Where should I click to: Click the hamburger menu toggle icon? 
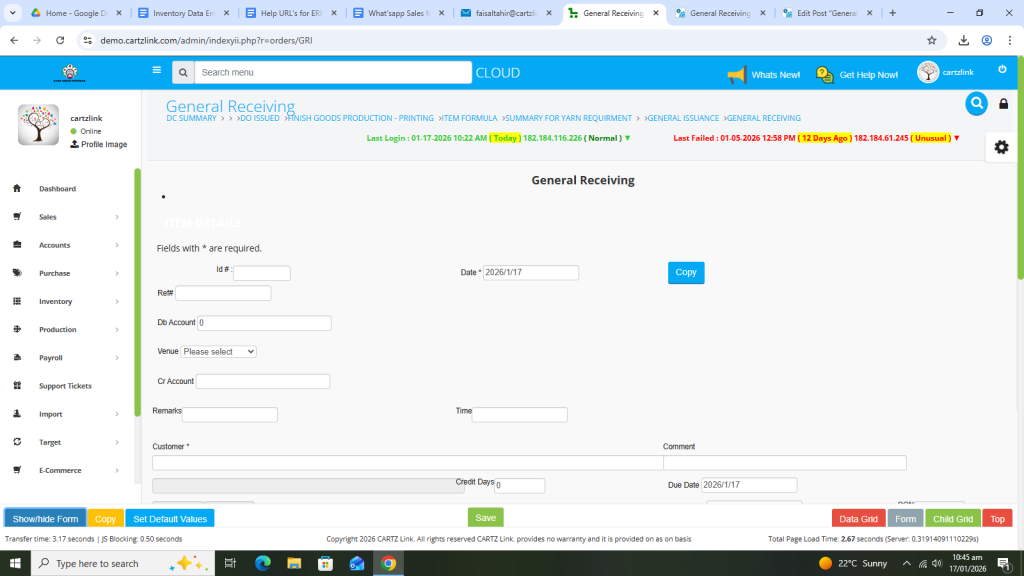156,71
